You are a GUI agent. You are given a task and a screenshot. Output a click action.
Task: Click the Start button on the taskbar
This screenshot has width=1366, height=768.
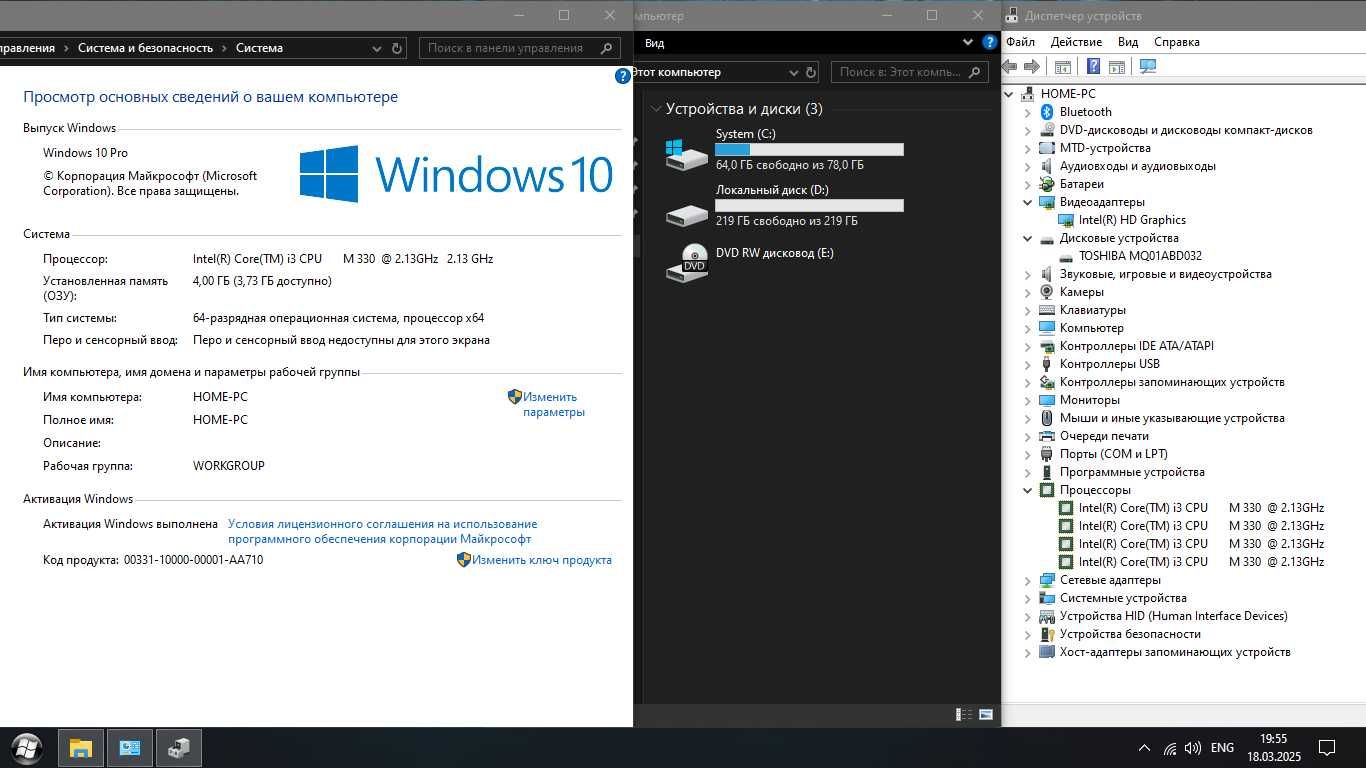point(27,747)
